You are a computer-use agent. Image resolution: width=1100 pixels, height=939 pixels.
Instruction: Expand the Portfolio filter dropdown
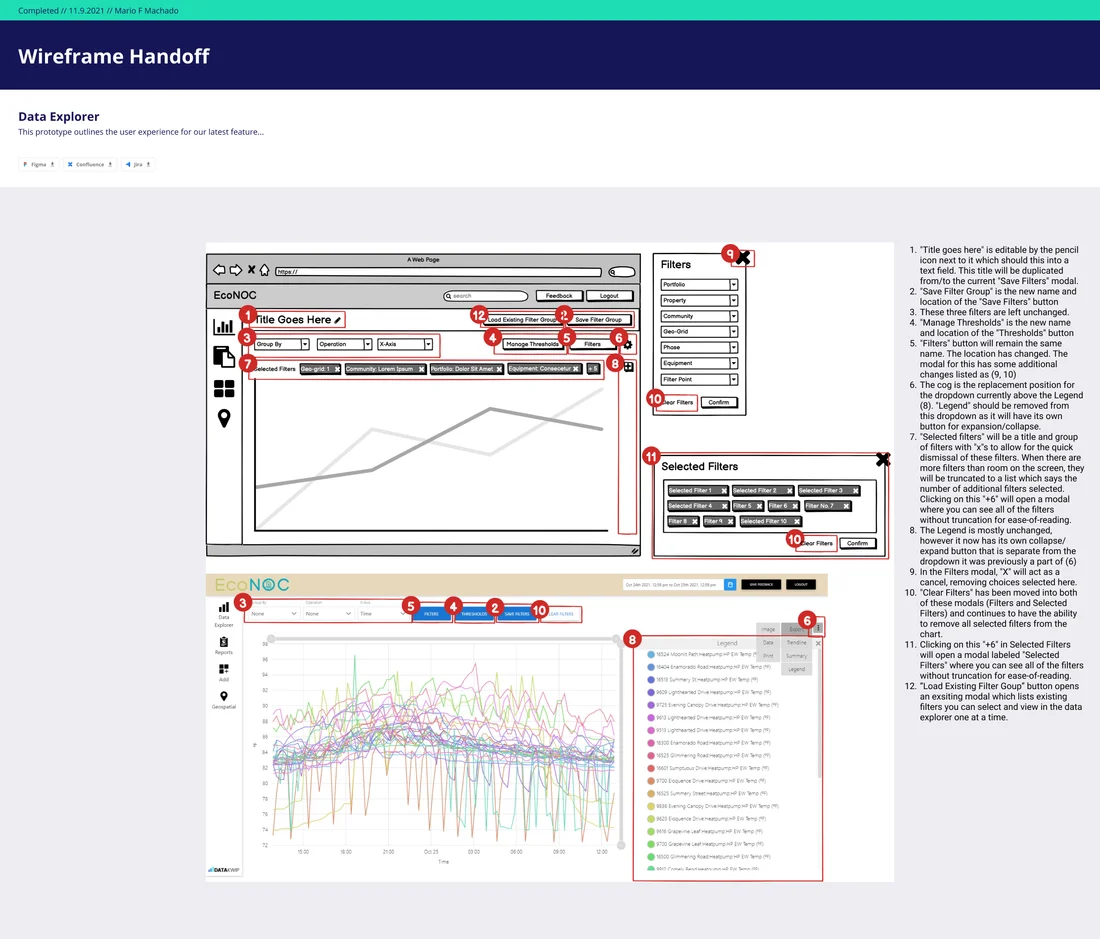pyautogui.click(x=699, y=285)
